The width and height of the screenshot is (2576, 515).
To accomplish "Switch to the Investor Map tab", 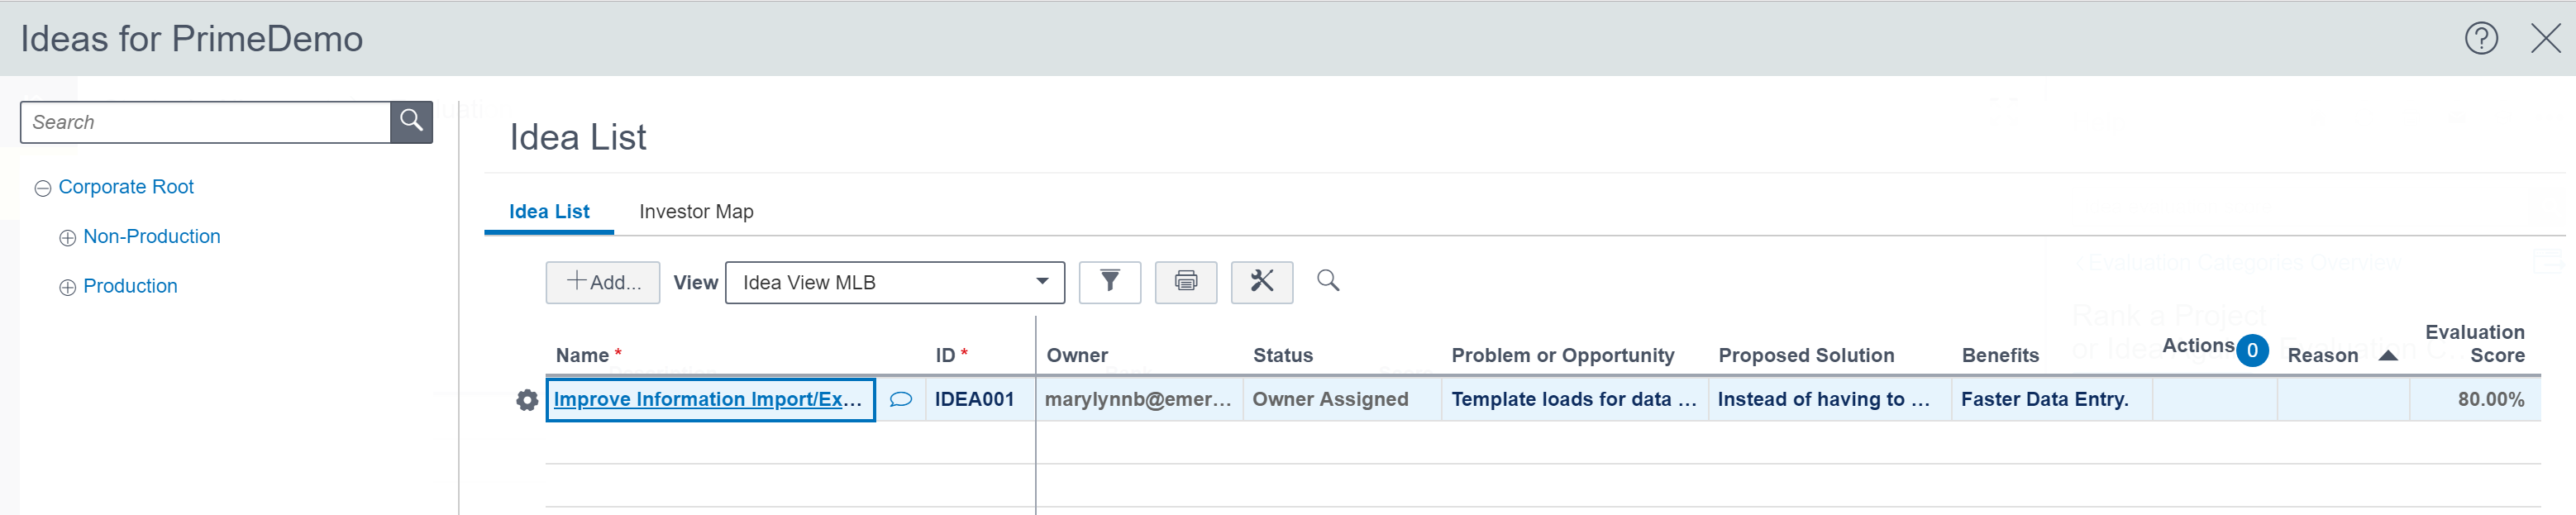I will [x=696, y=212].
